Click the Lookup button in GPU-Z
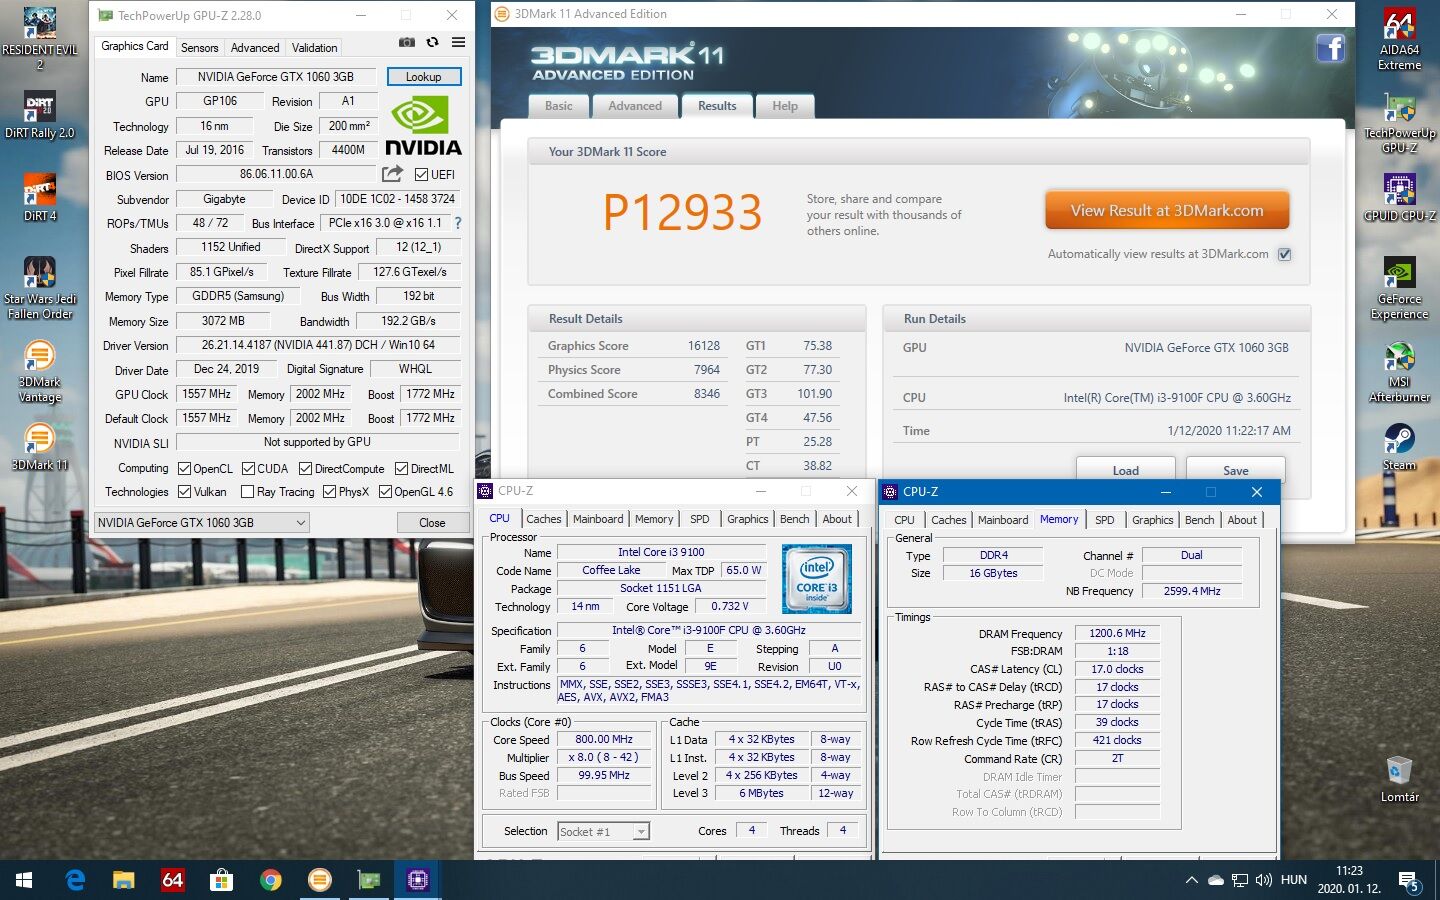1440x900 pixels. tap(423, 77)
